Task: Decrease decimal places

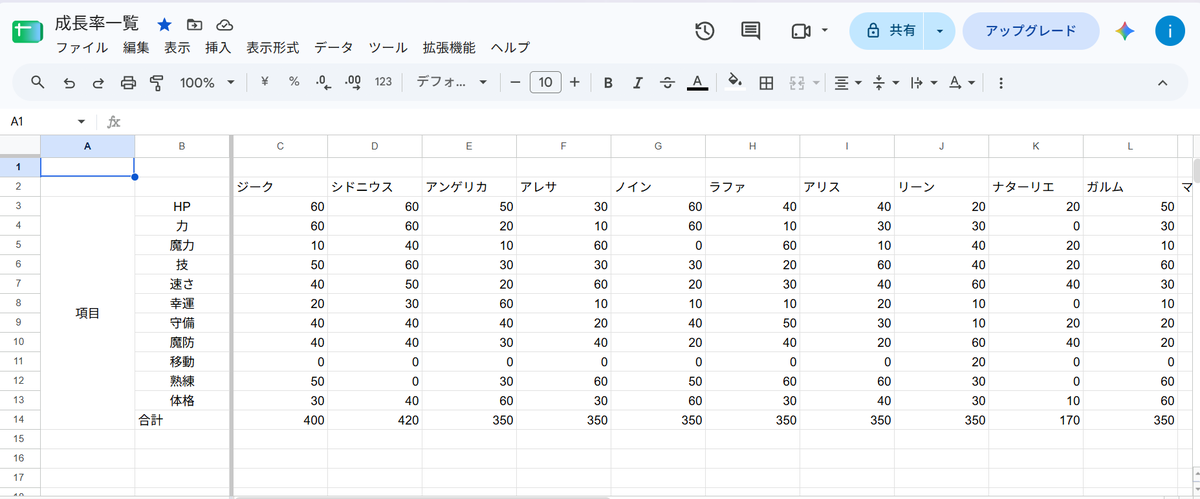Action: click(323, 82)
